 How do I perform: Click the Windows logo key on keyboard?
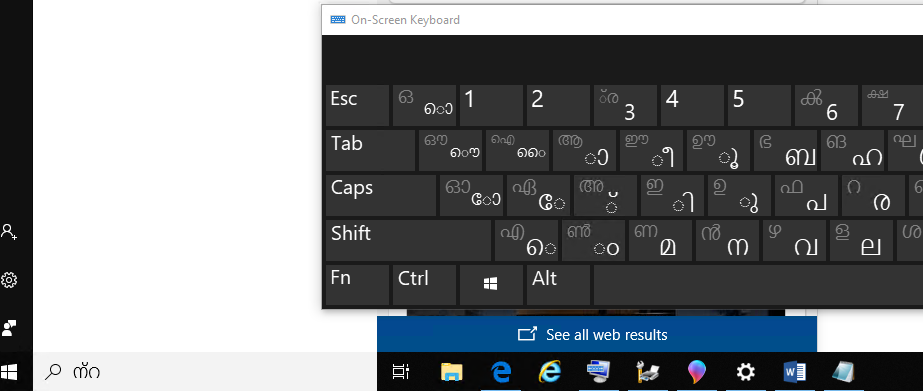tap(492, 285)
